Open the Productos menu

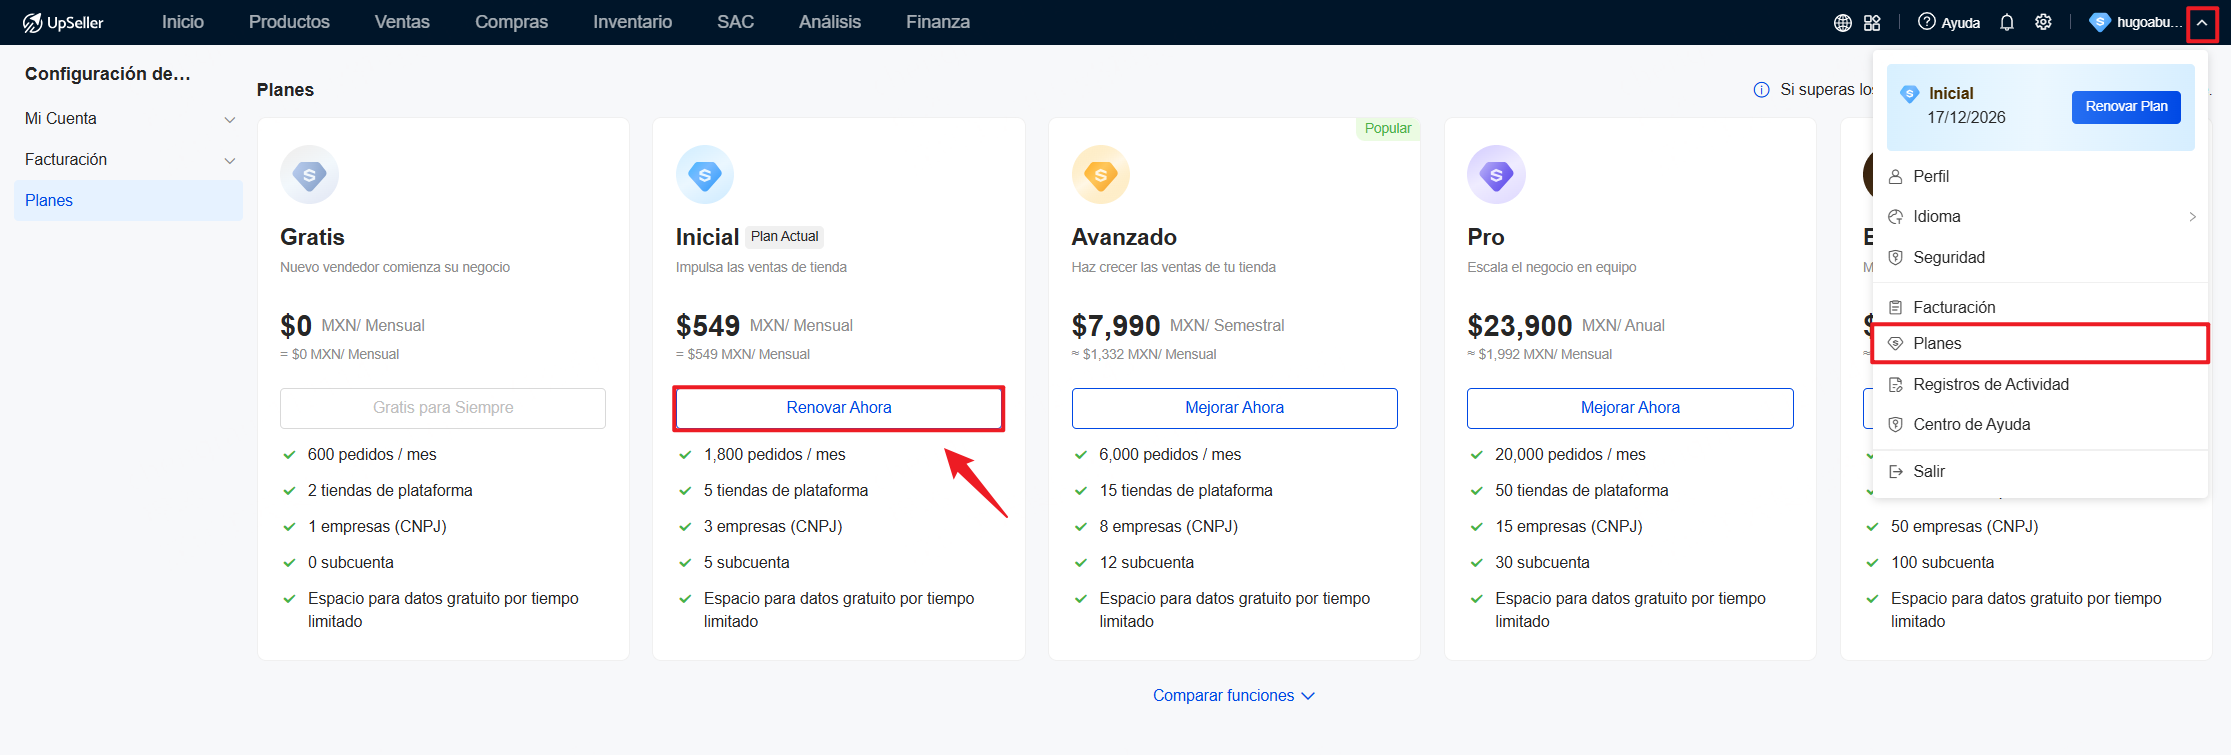(x=289, y=22)
